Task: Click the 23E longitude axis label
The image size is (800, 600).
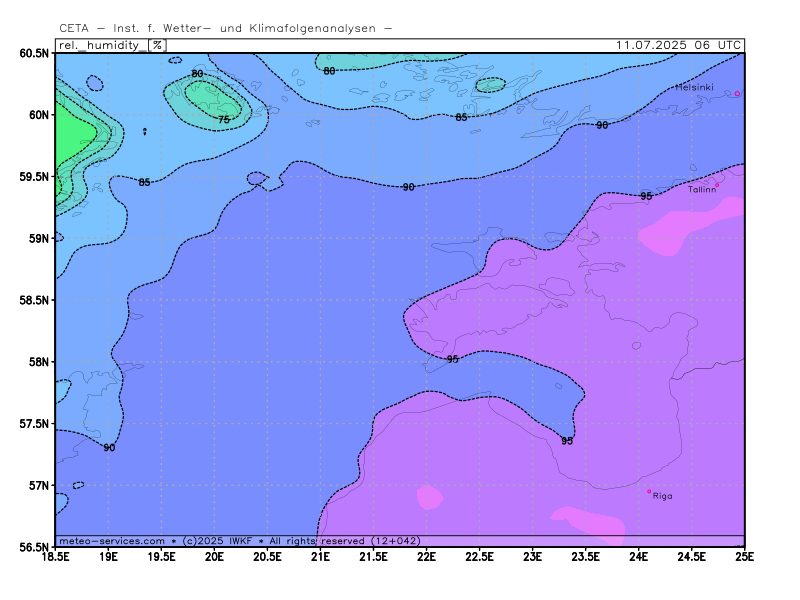Action: (x=533, y=557)
